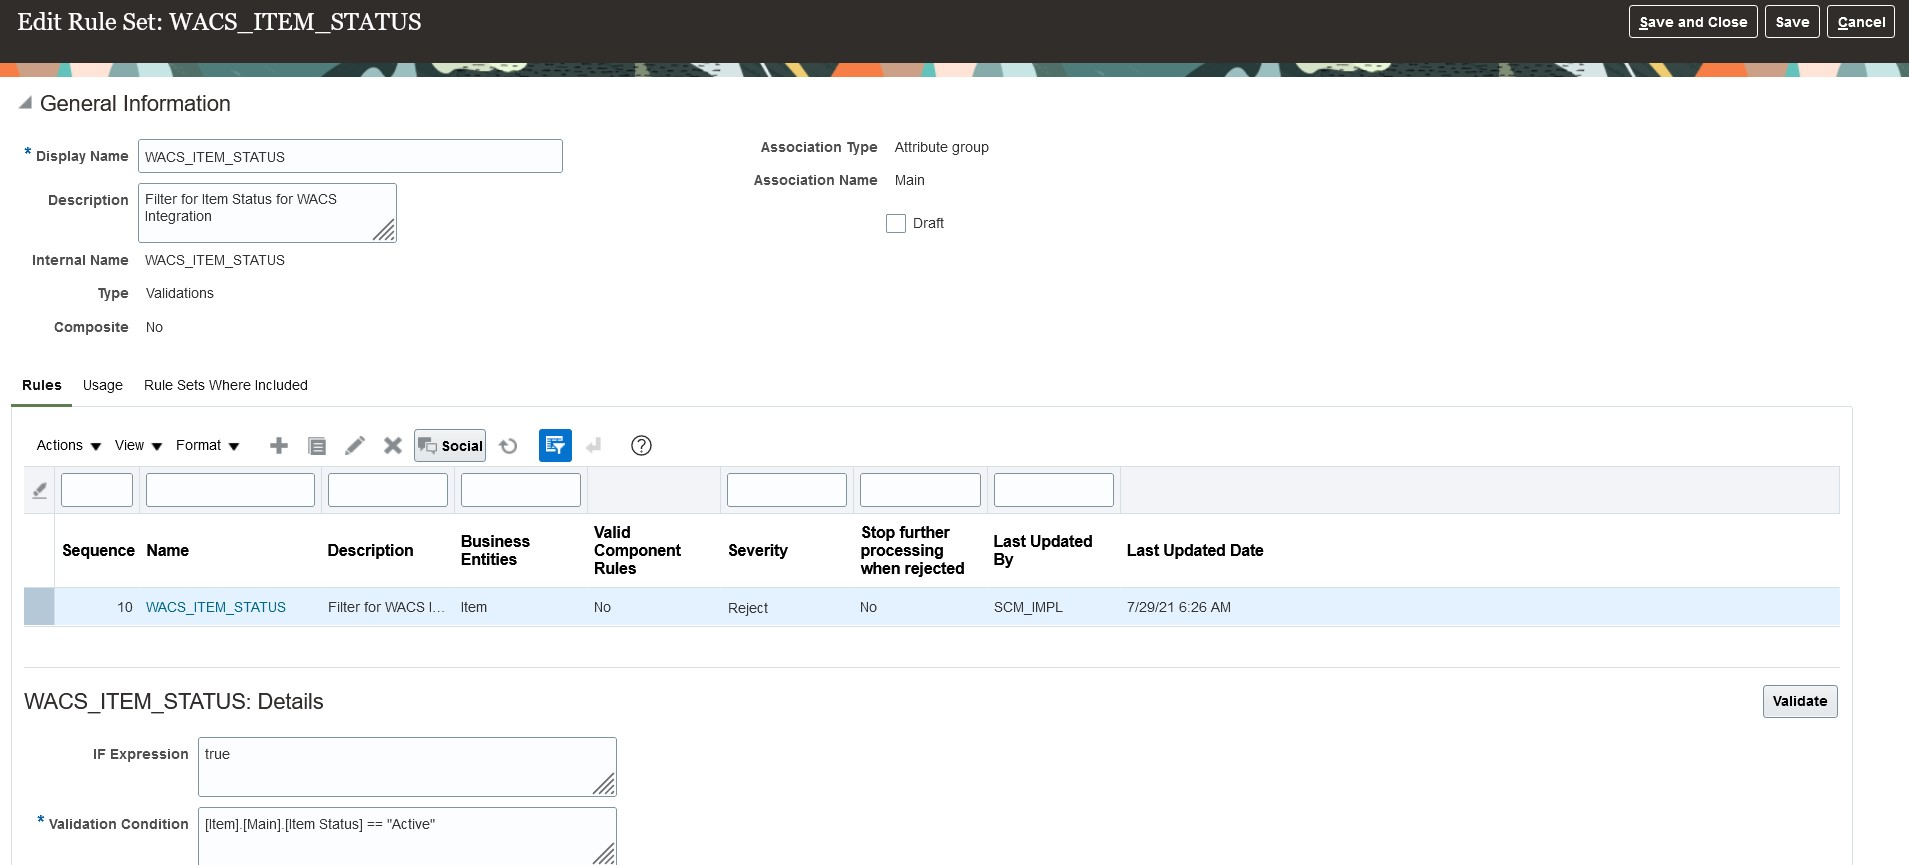Open the Format dropdown menu
This screenshot has width=1909, height=865.
pyautogui.click(x=208, y=446)
